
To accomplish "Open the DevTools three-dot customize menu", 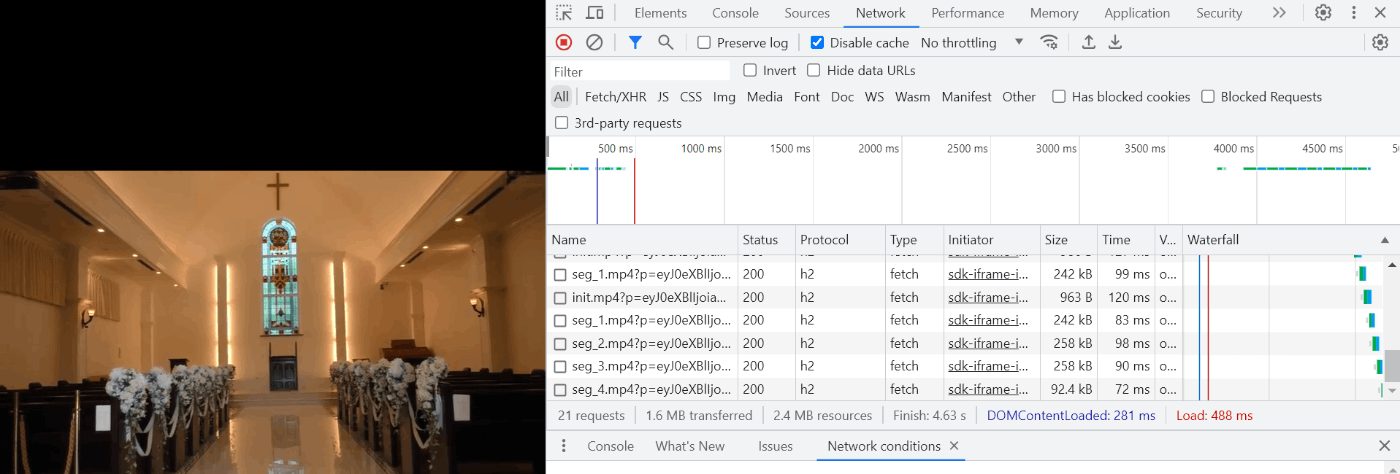I will [1354, 13].
